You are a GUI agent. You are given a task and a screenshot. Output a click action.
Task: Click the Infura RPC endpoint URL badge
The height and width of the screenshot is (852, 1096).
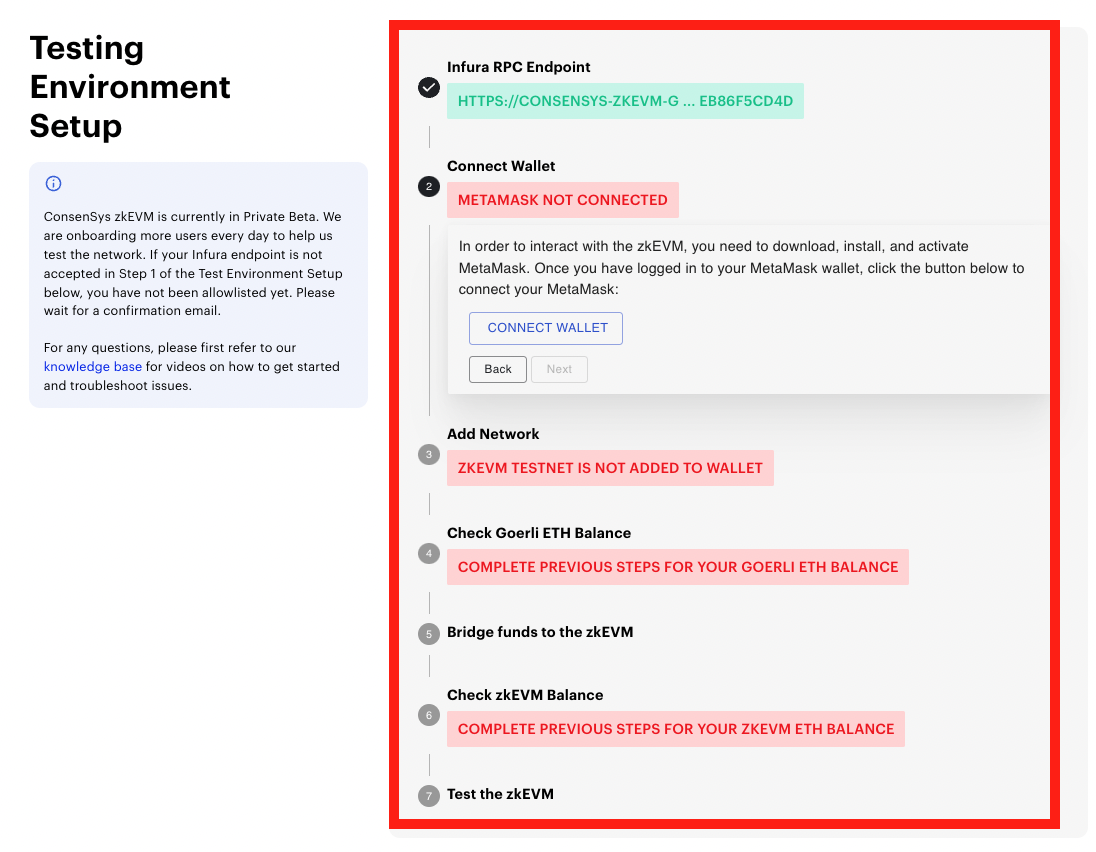625,101
